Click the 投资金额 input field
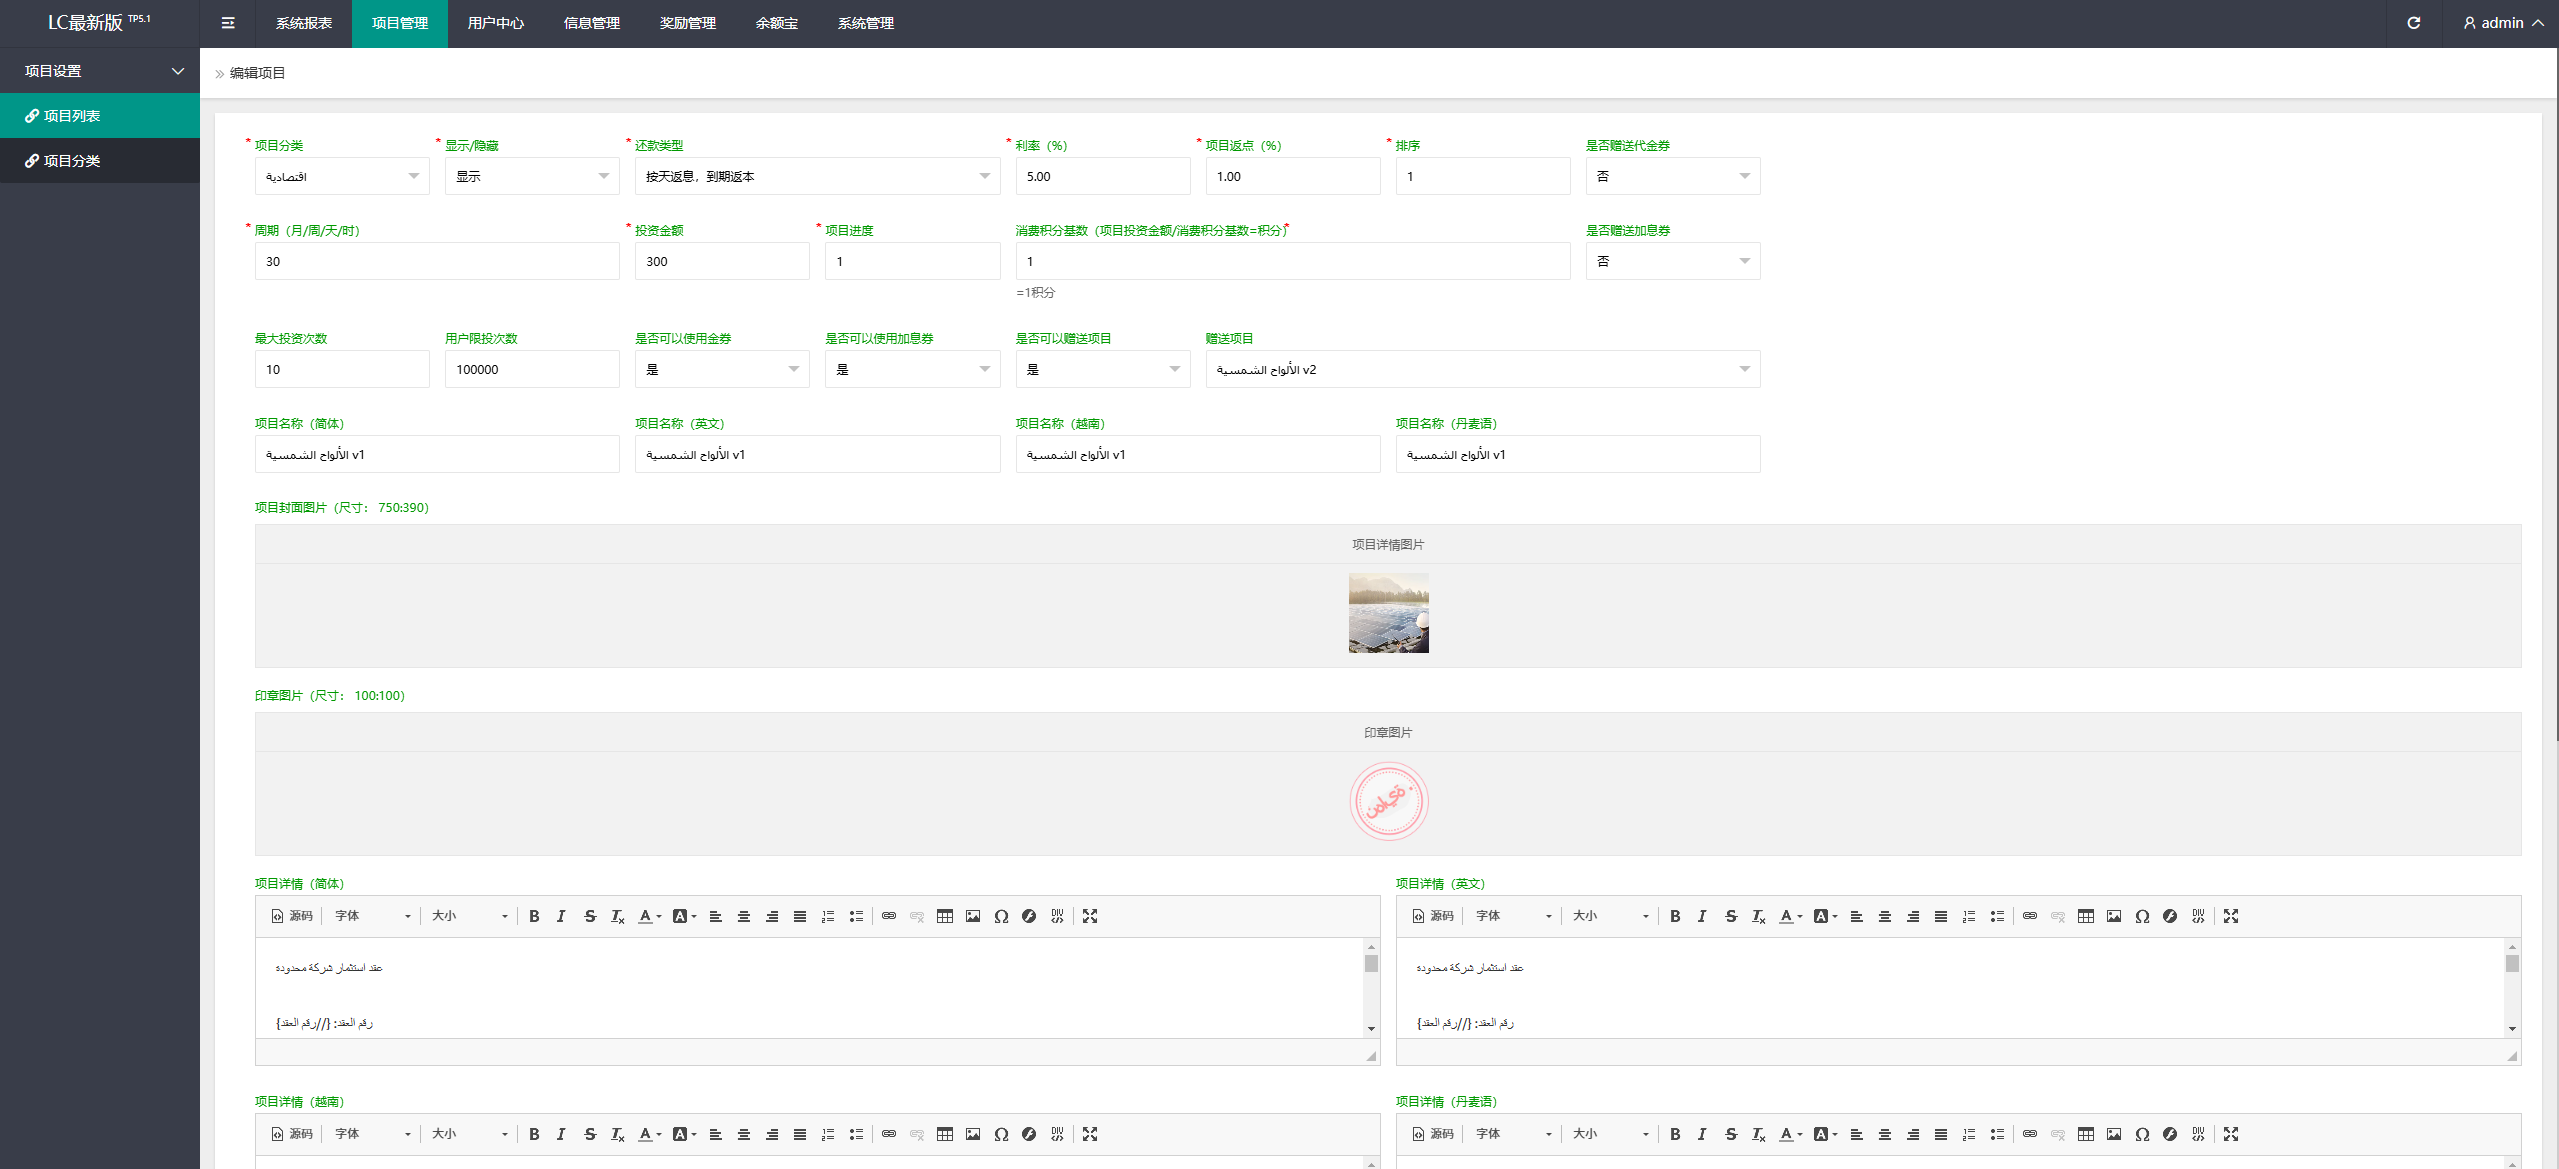Screen dimensions: 2559x1169 pyautogui.click(x=721, y=261)
